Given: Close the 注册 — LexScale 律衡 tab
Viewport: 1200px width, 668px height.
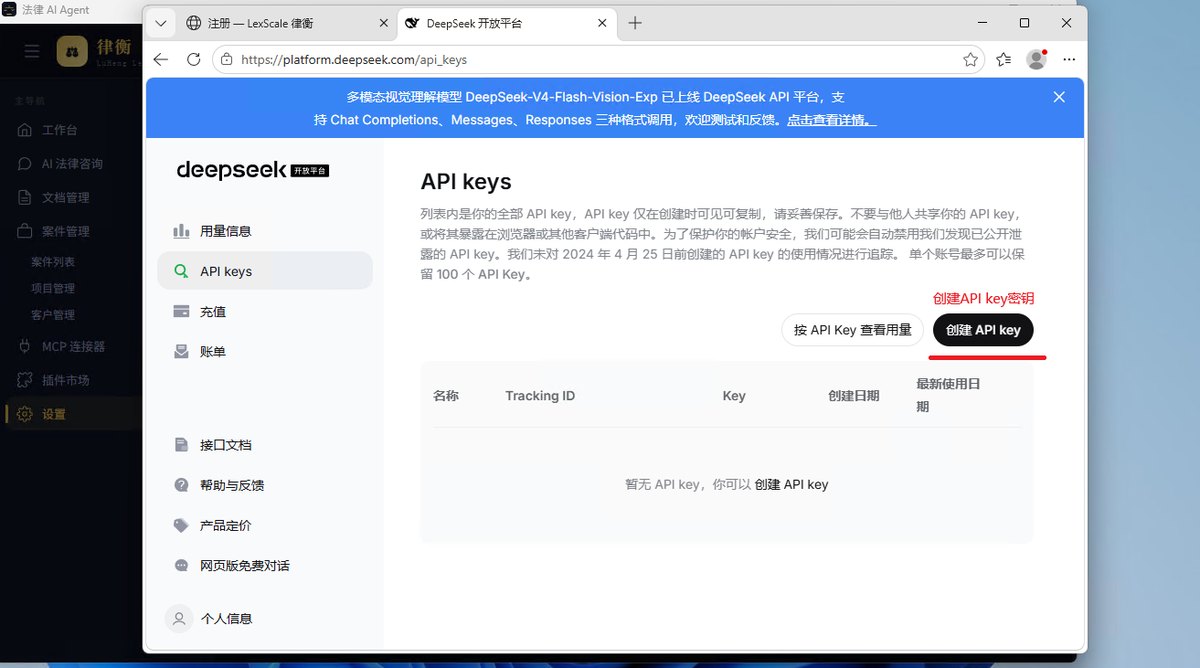Looking at the screenshot, I should tap(383, 23).
